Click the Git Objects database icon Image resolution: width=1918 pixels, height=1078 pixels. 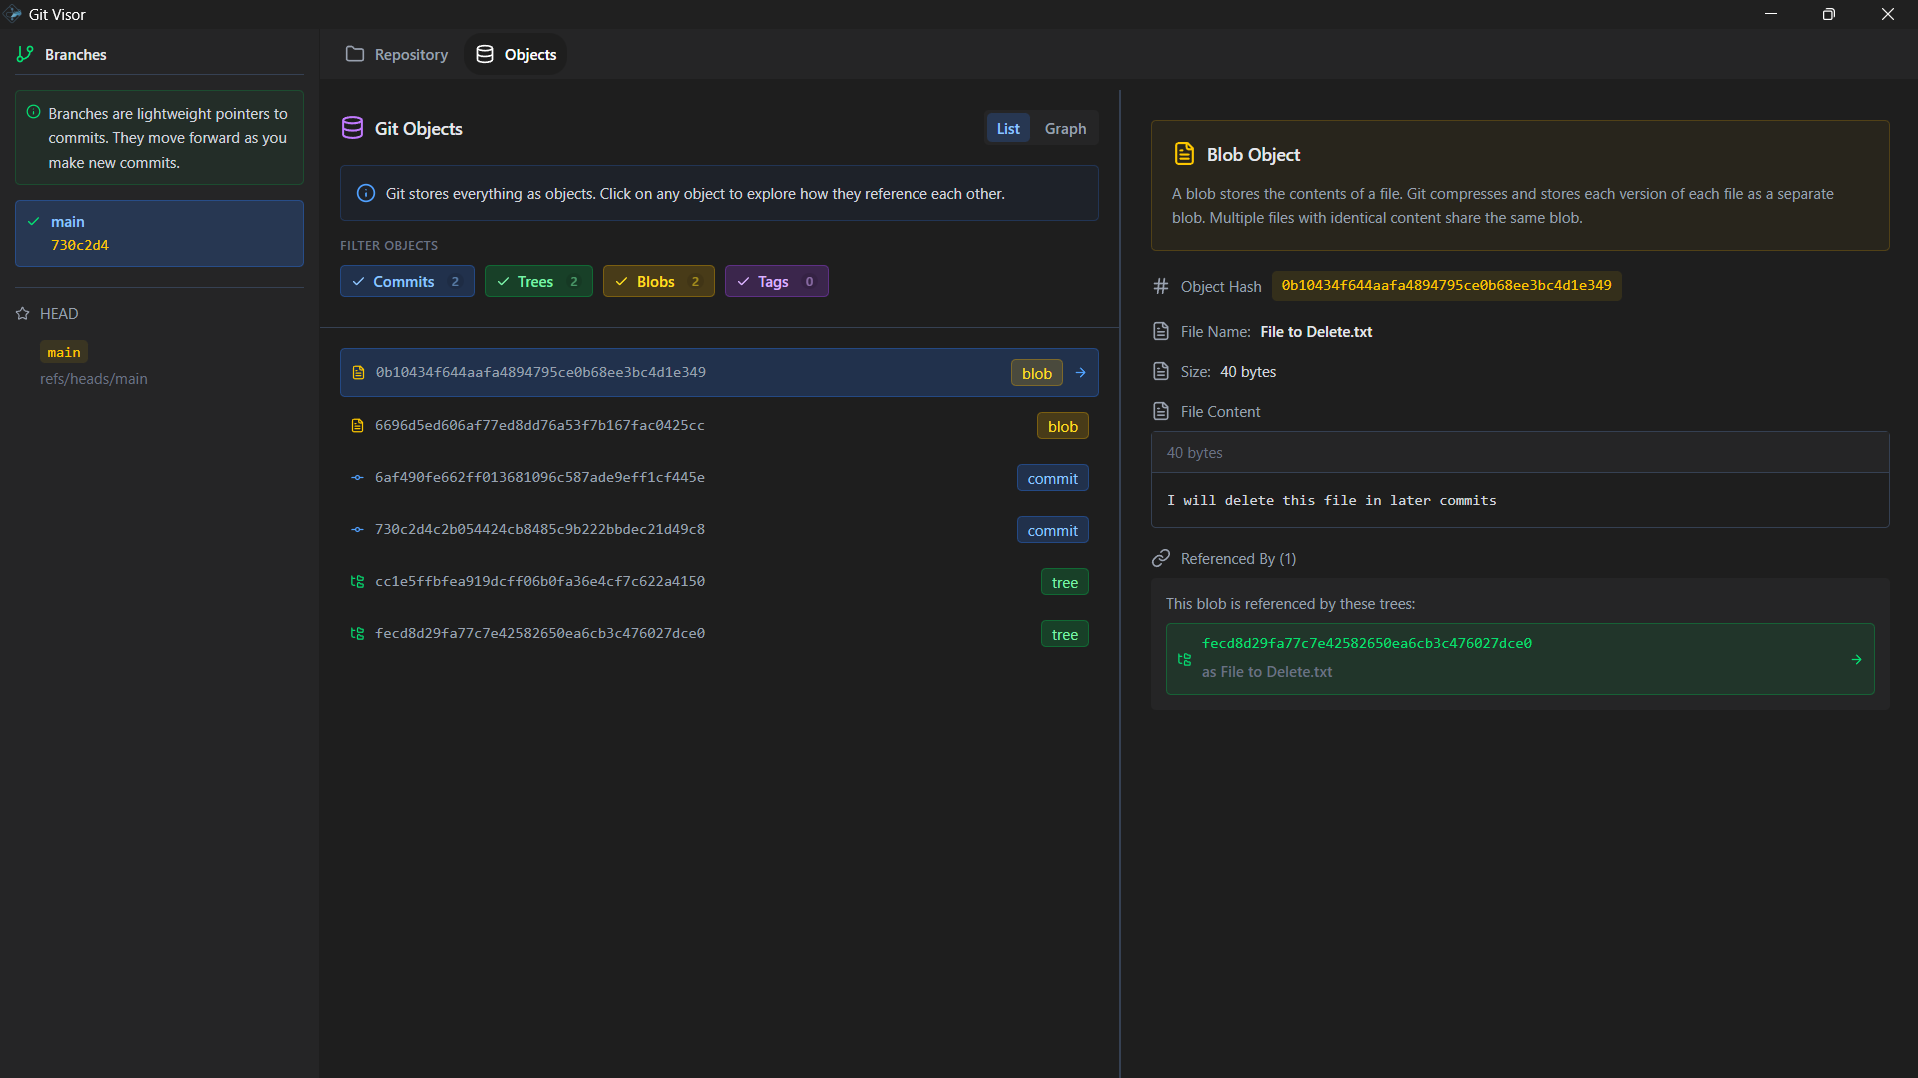(352, 128)
